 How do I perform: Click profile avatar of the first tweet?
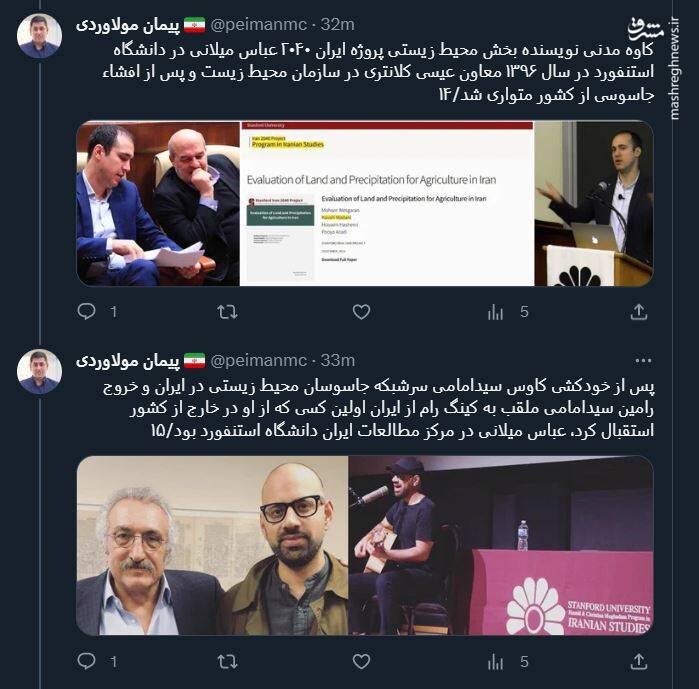[x=39, y=36]
